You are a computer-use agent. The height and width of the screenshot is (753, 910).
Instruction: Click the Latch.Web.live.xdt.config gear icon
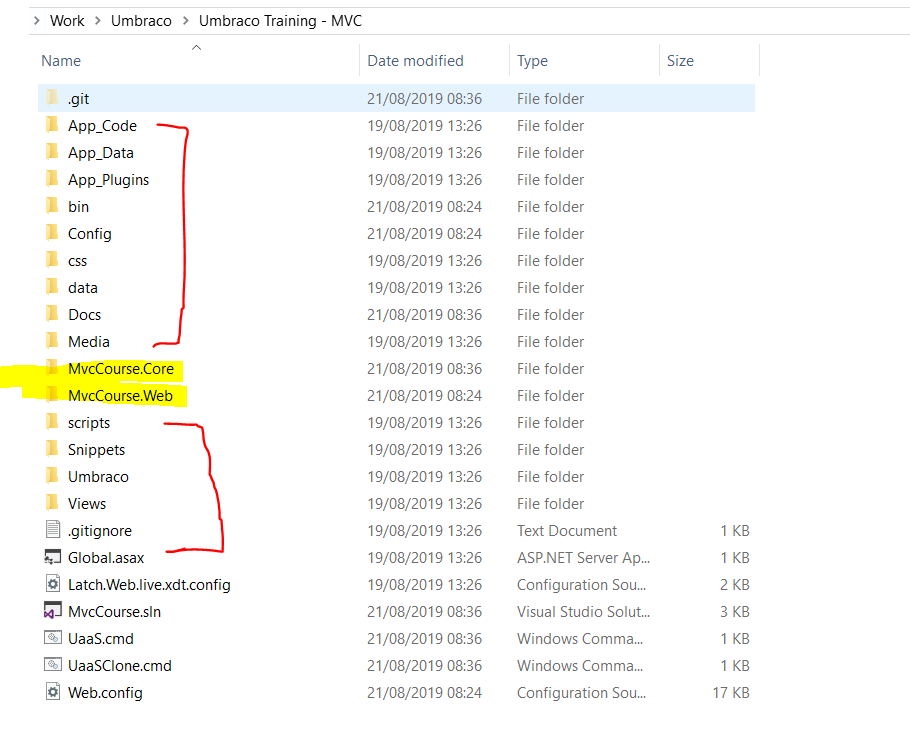(53, 583)
